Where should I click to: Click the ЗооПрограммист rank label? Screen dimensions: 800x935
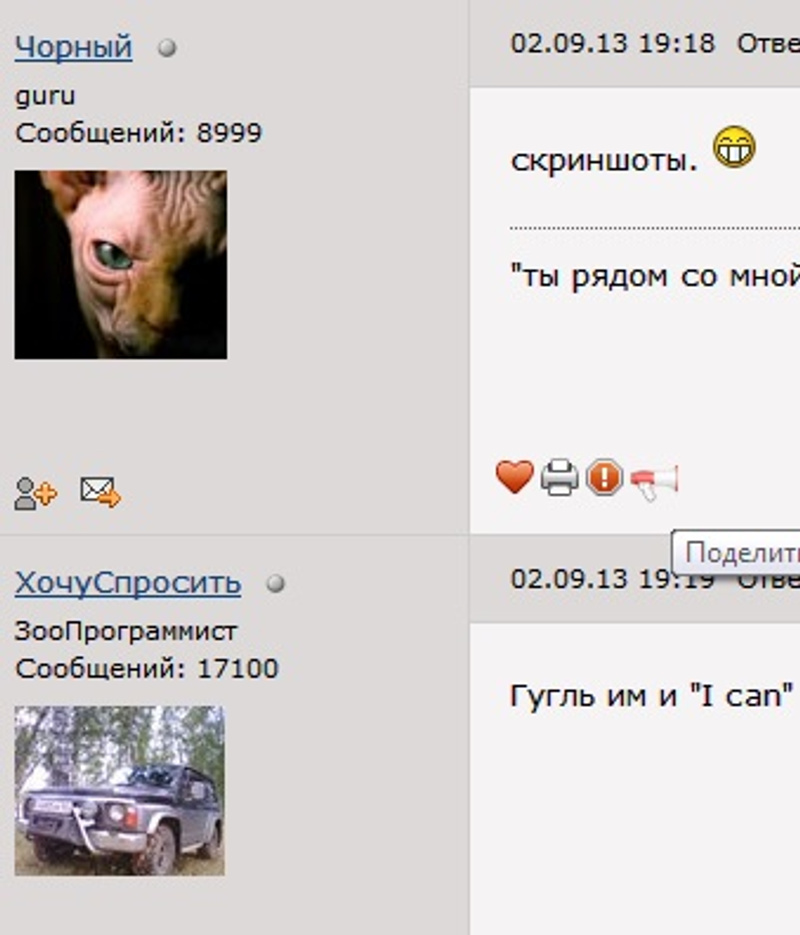126,631
